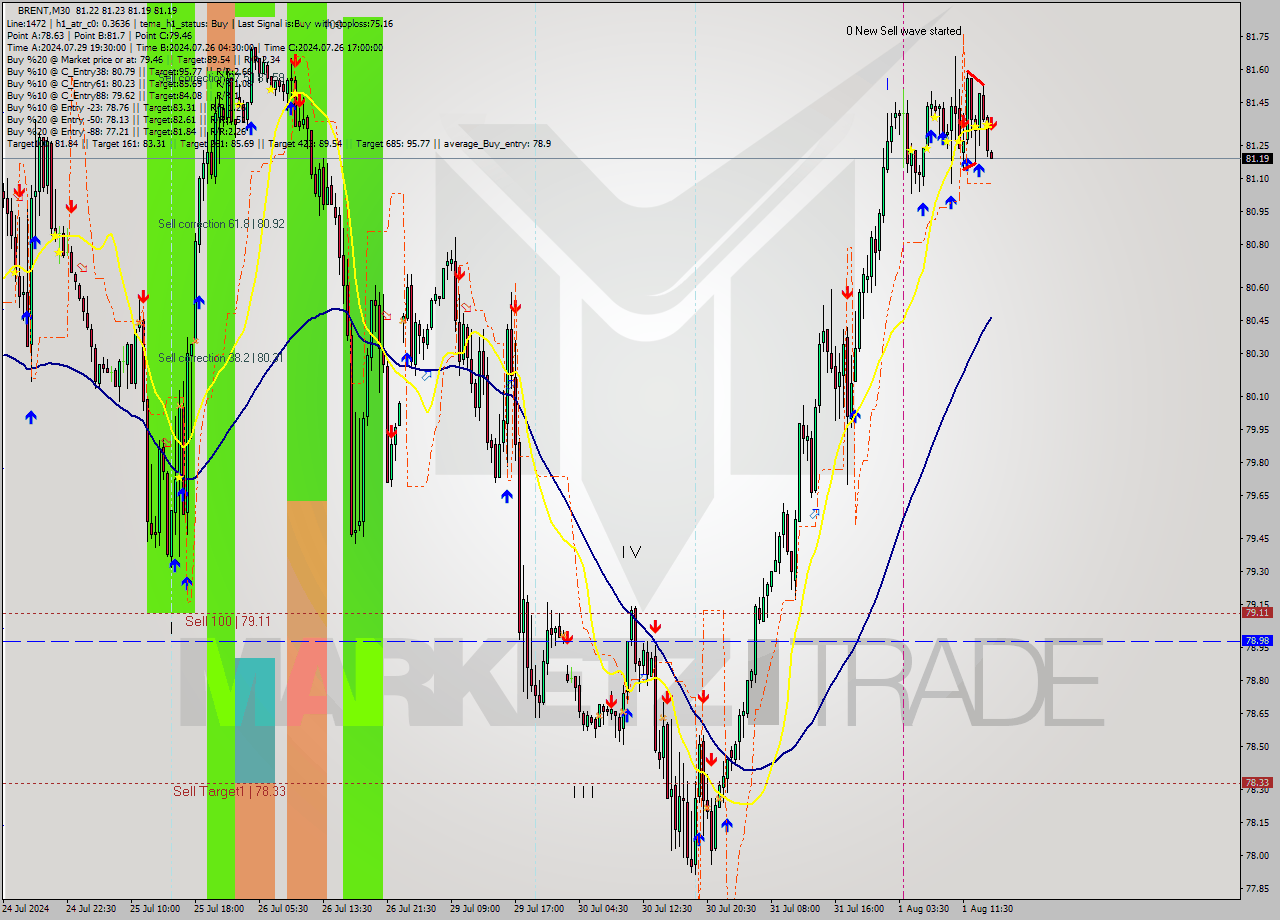Image resolution: width=1280 pixels, height=920 pixels.
Task: Click the 79.30 price axis label
Action: point(1257,572)
